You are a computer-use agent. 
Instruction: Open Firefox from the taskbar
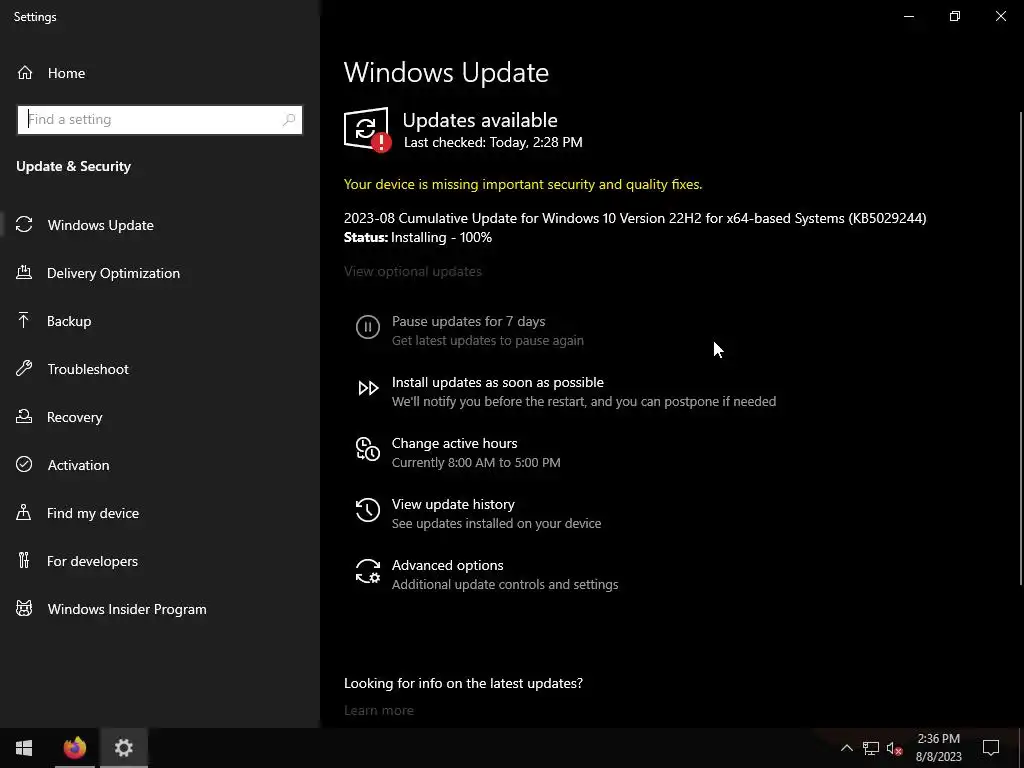(74, 748)
